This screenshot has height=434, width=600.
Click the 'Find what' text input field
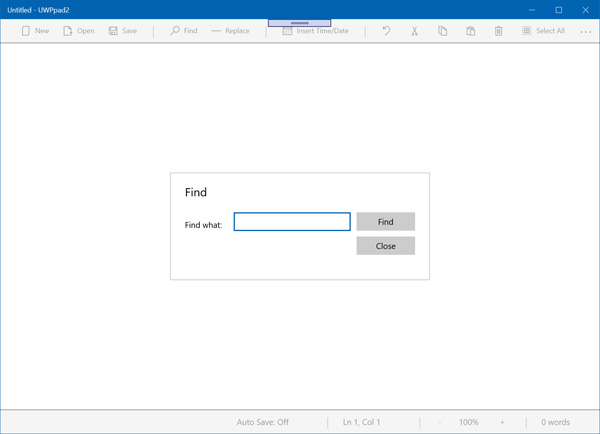292,222
